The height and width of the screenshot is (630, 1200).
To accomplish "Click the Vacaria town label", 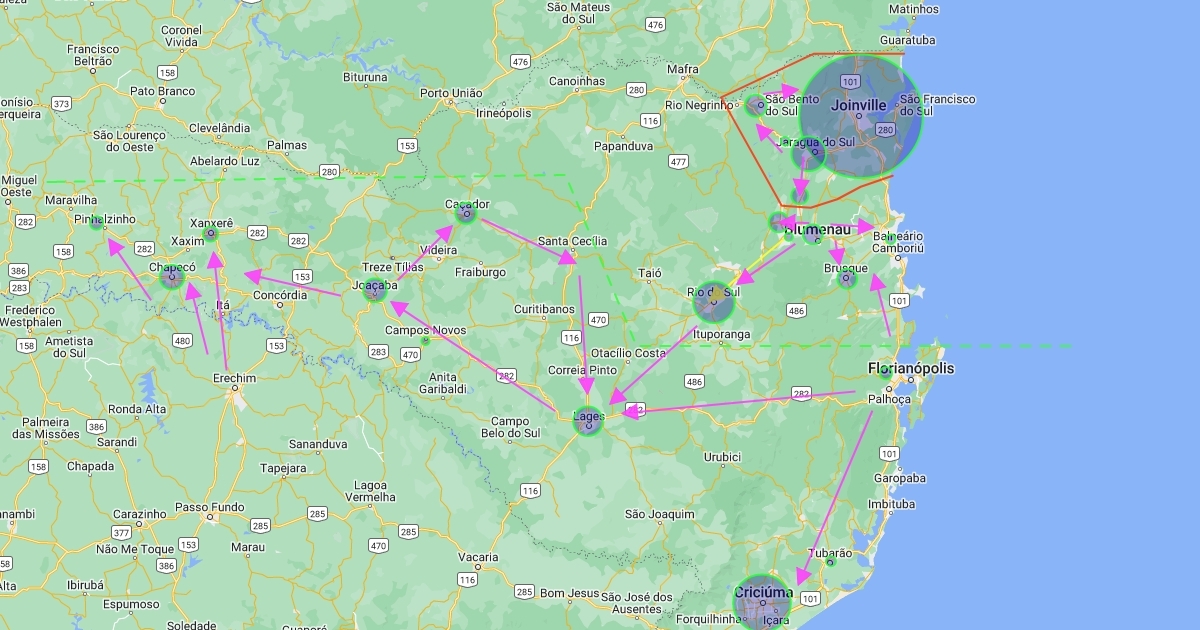I will point(478,557).
